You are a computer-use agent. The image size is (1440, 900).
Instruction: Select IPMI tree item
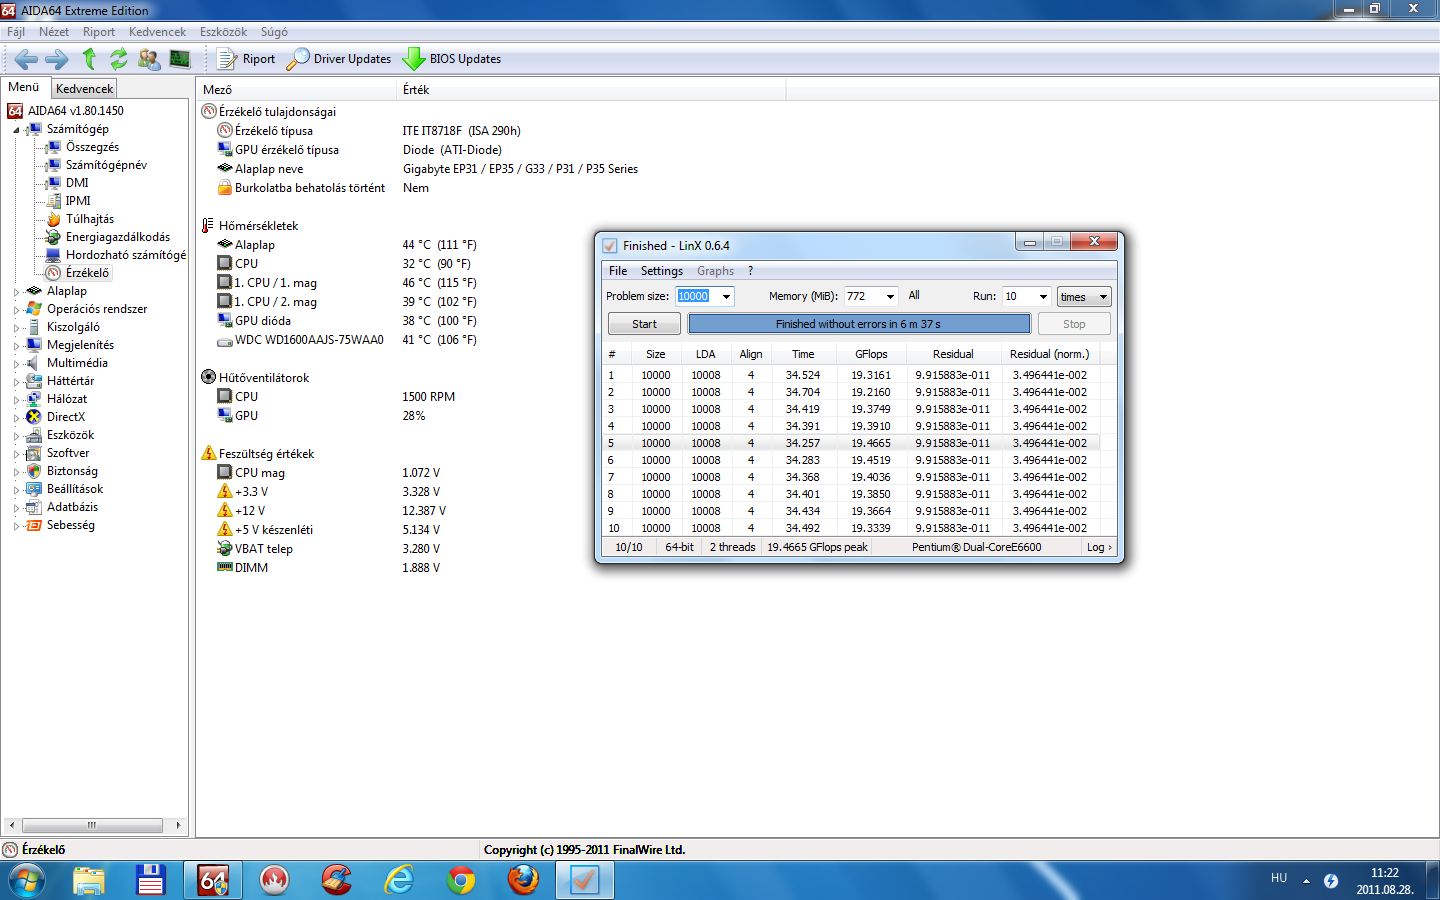[x=78, y=201]
